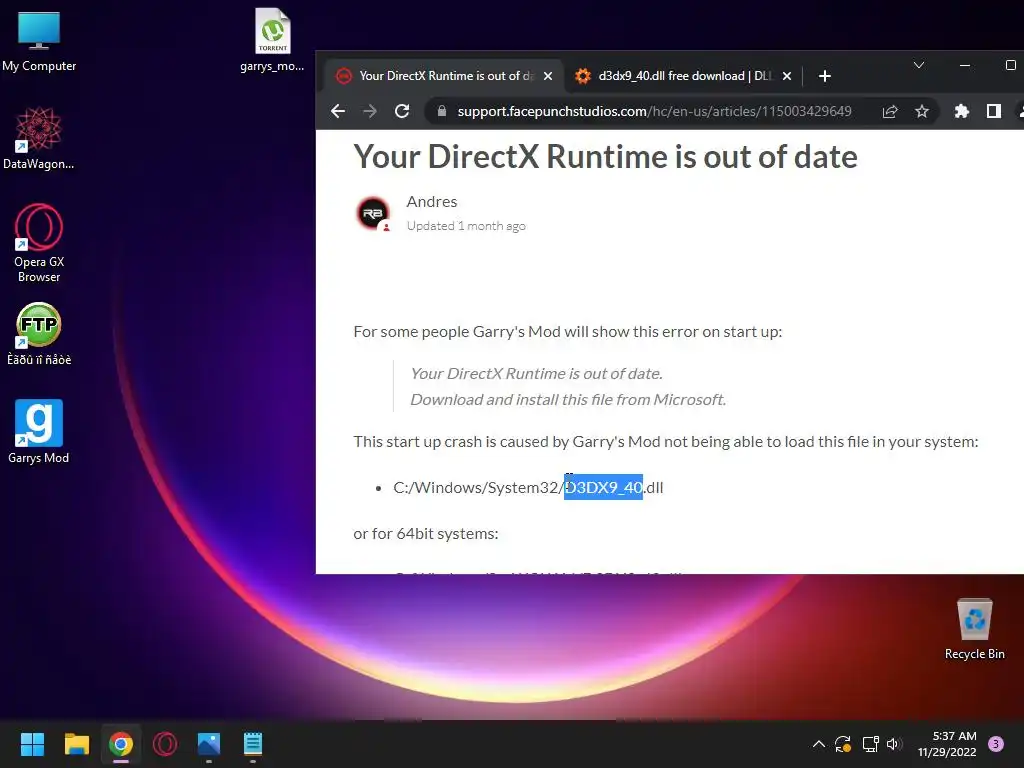Click the site lock icon in address bar

pos(441,111)
